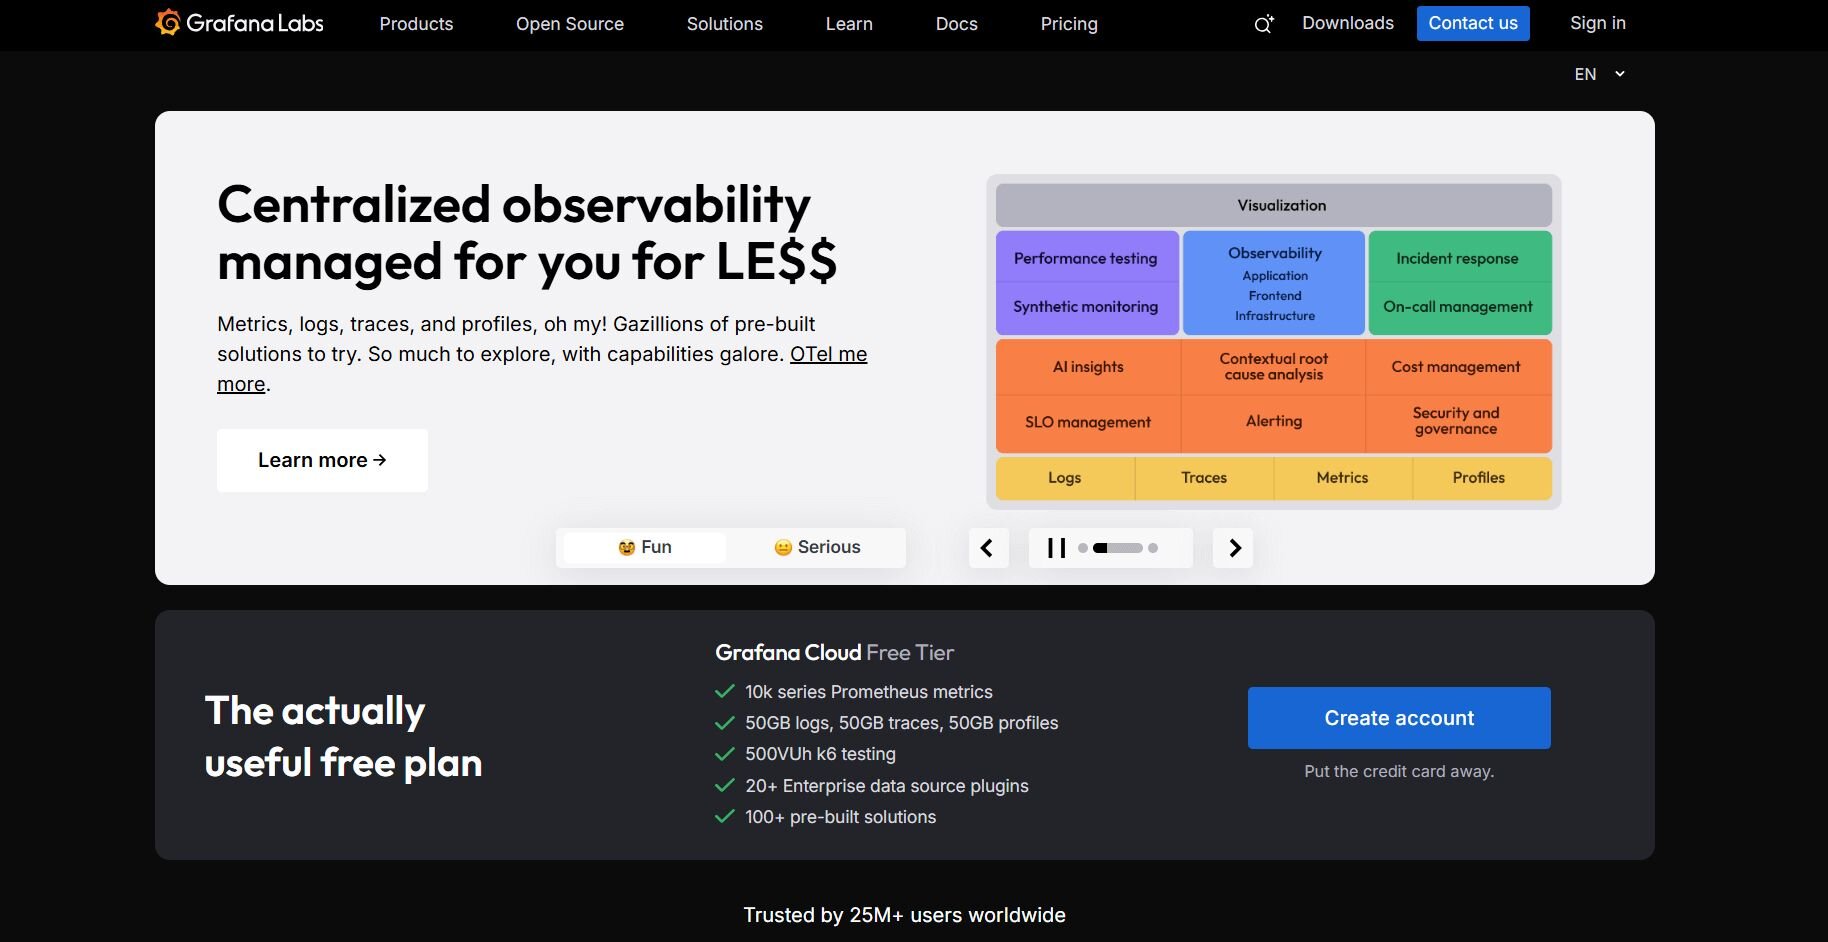Open the AI search sparkle icon
This screenshot has width=1828, height=942.
click(1264, 24)
